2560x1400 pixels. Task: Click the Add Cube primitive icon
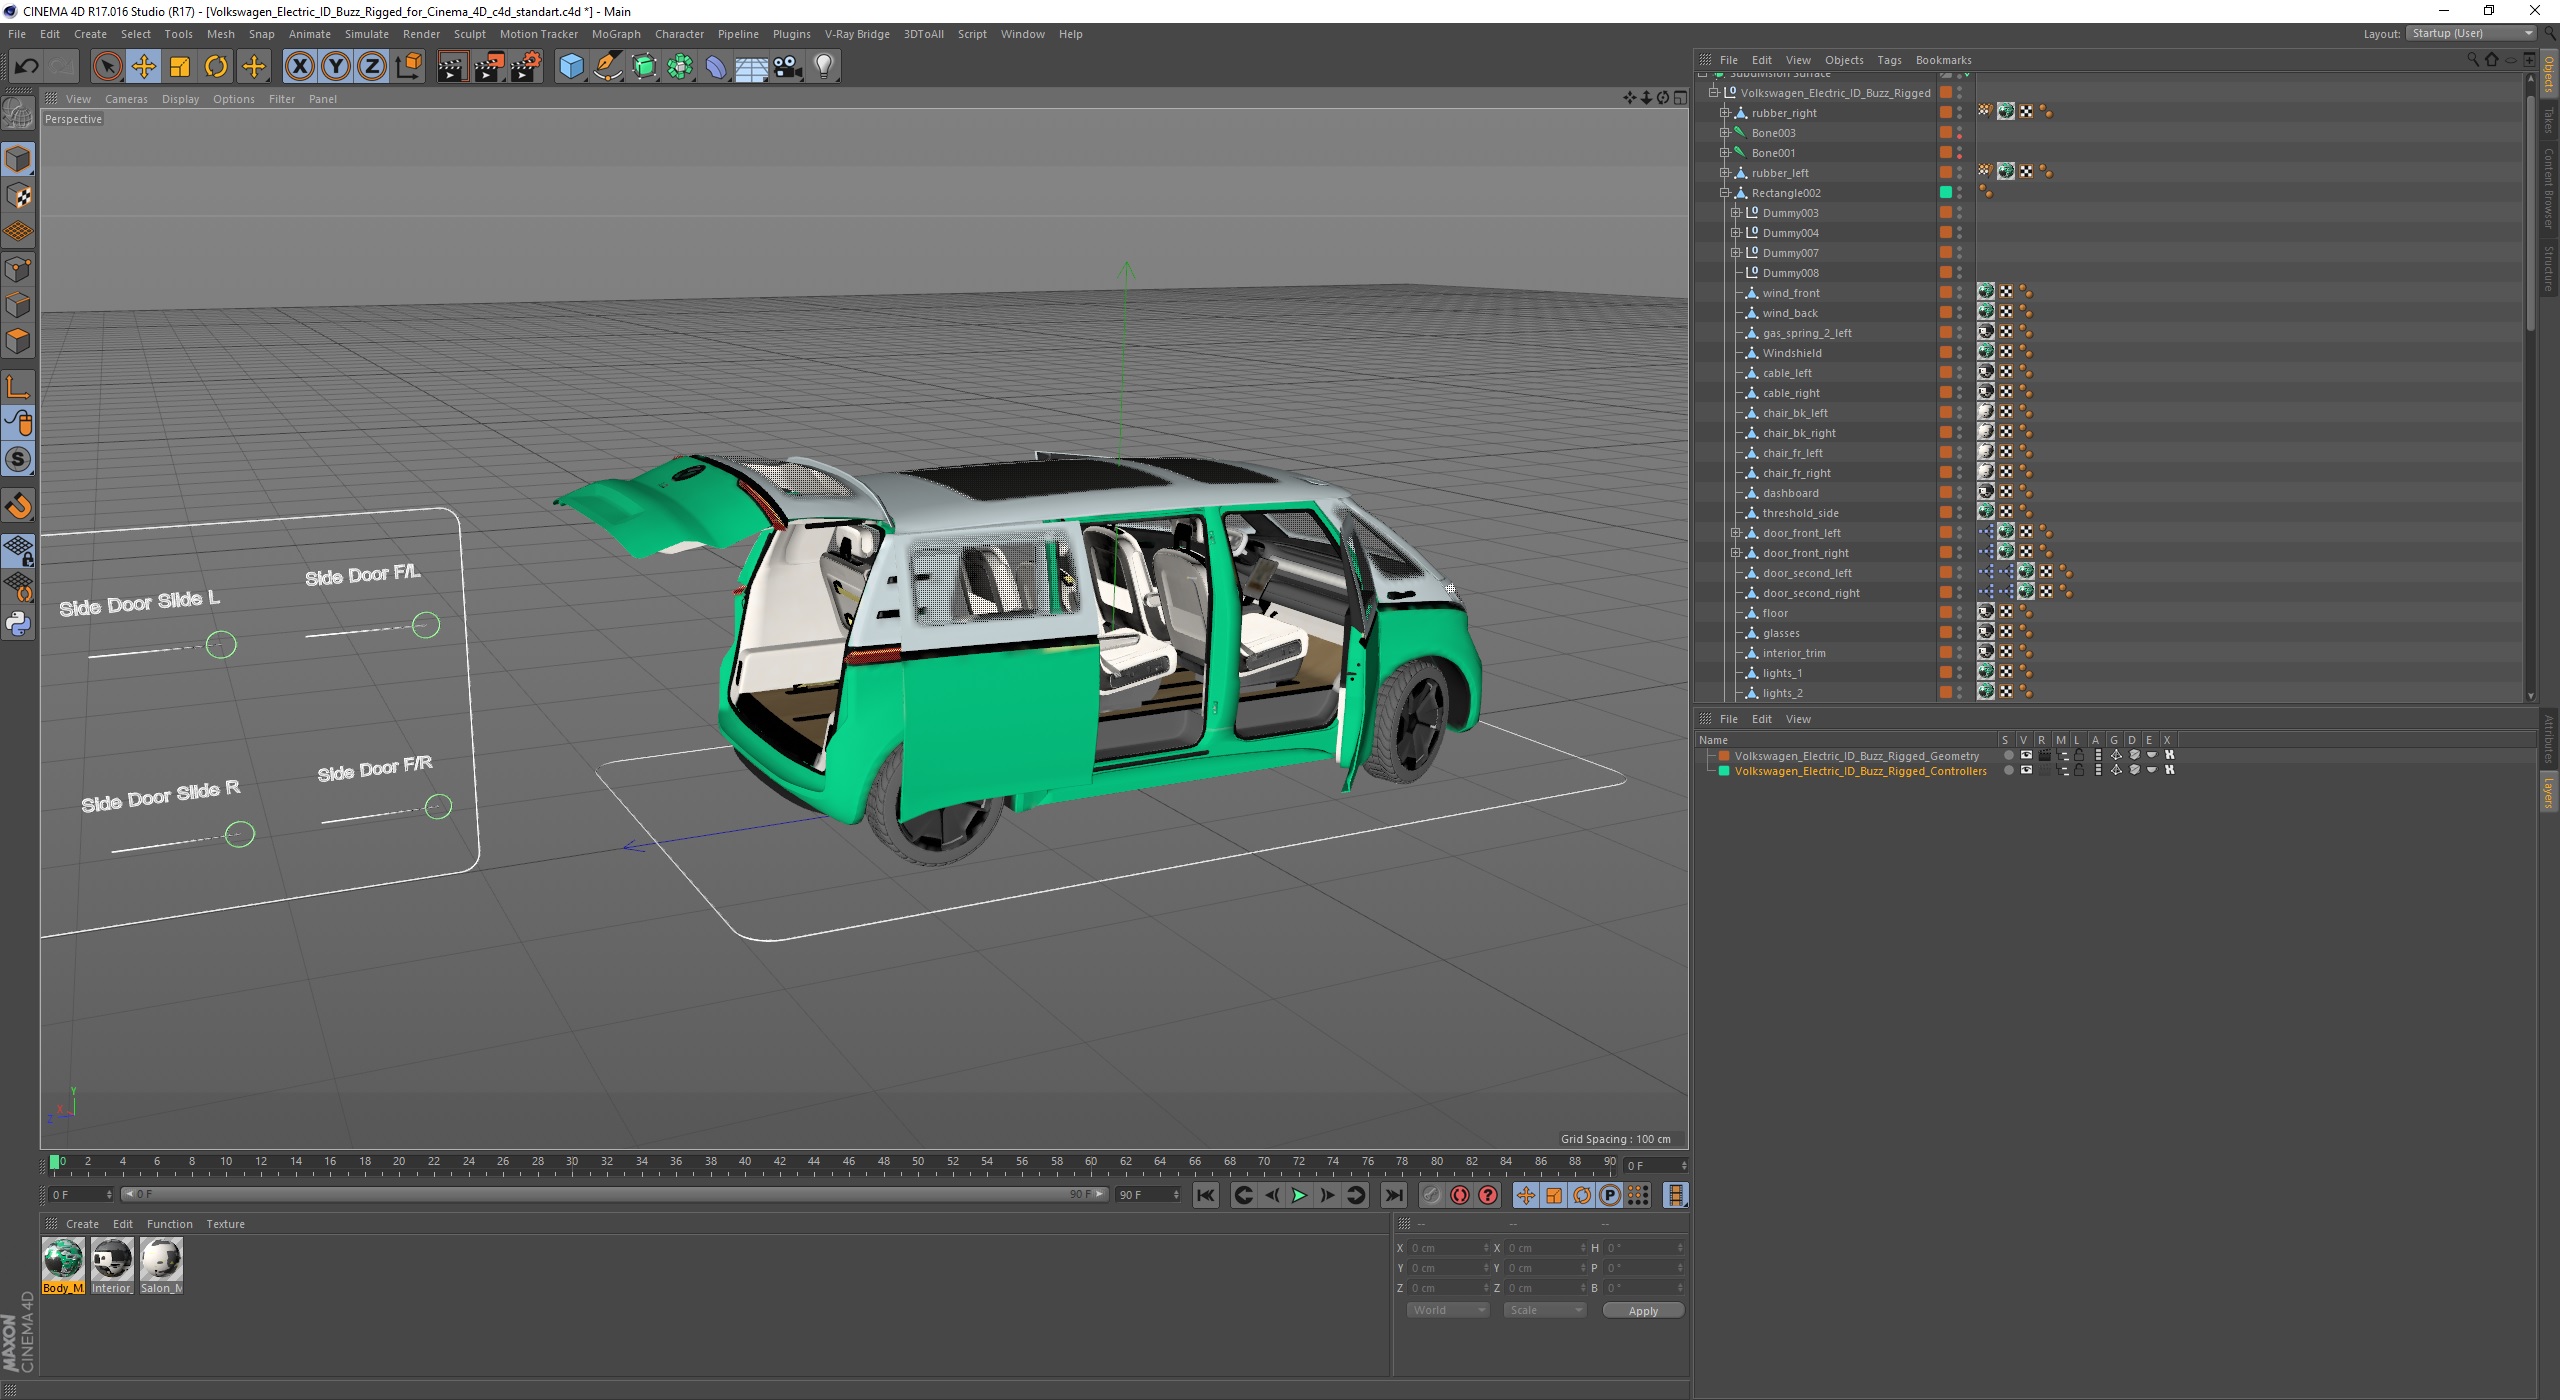[571, 67]
